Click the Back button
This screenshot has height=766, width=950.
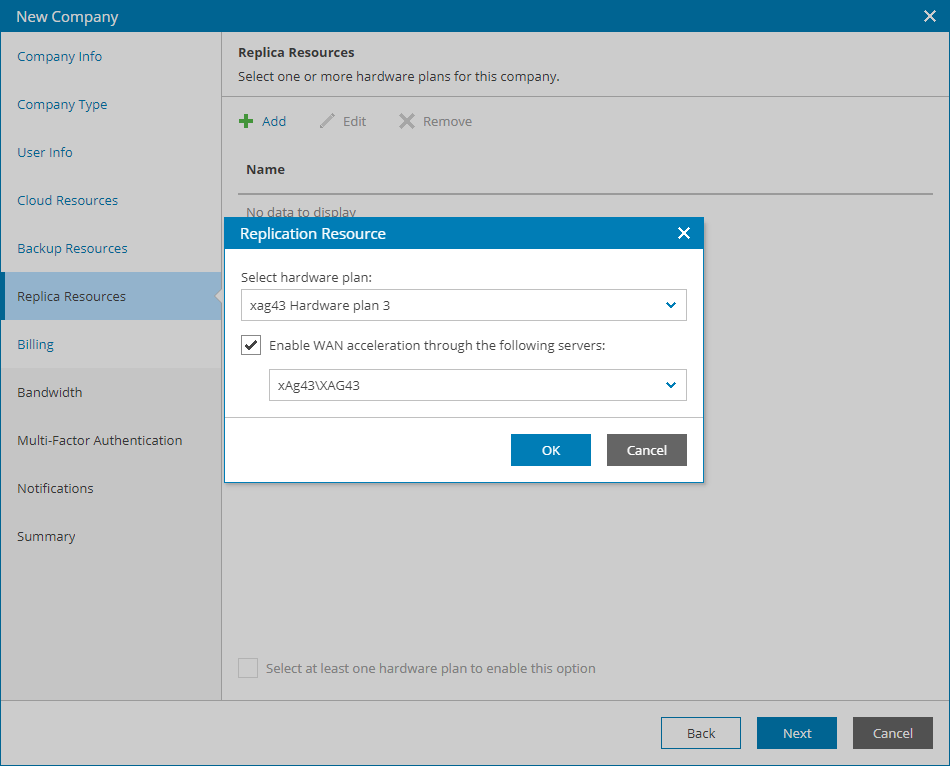(x=701, y=733)
